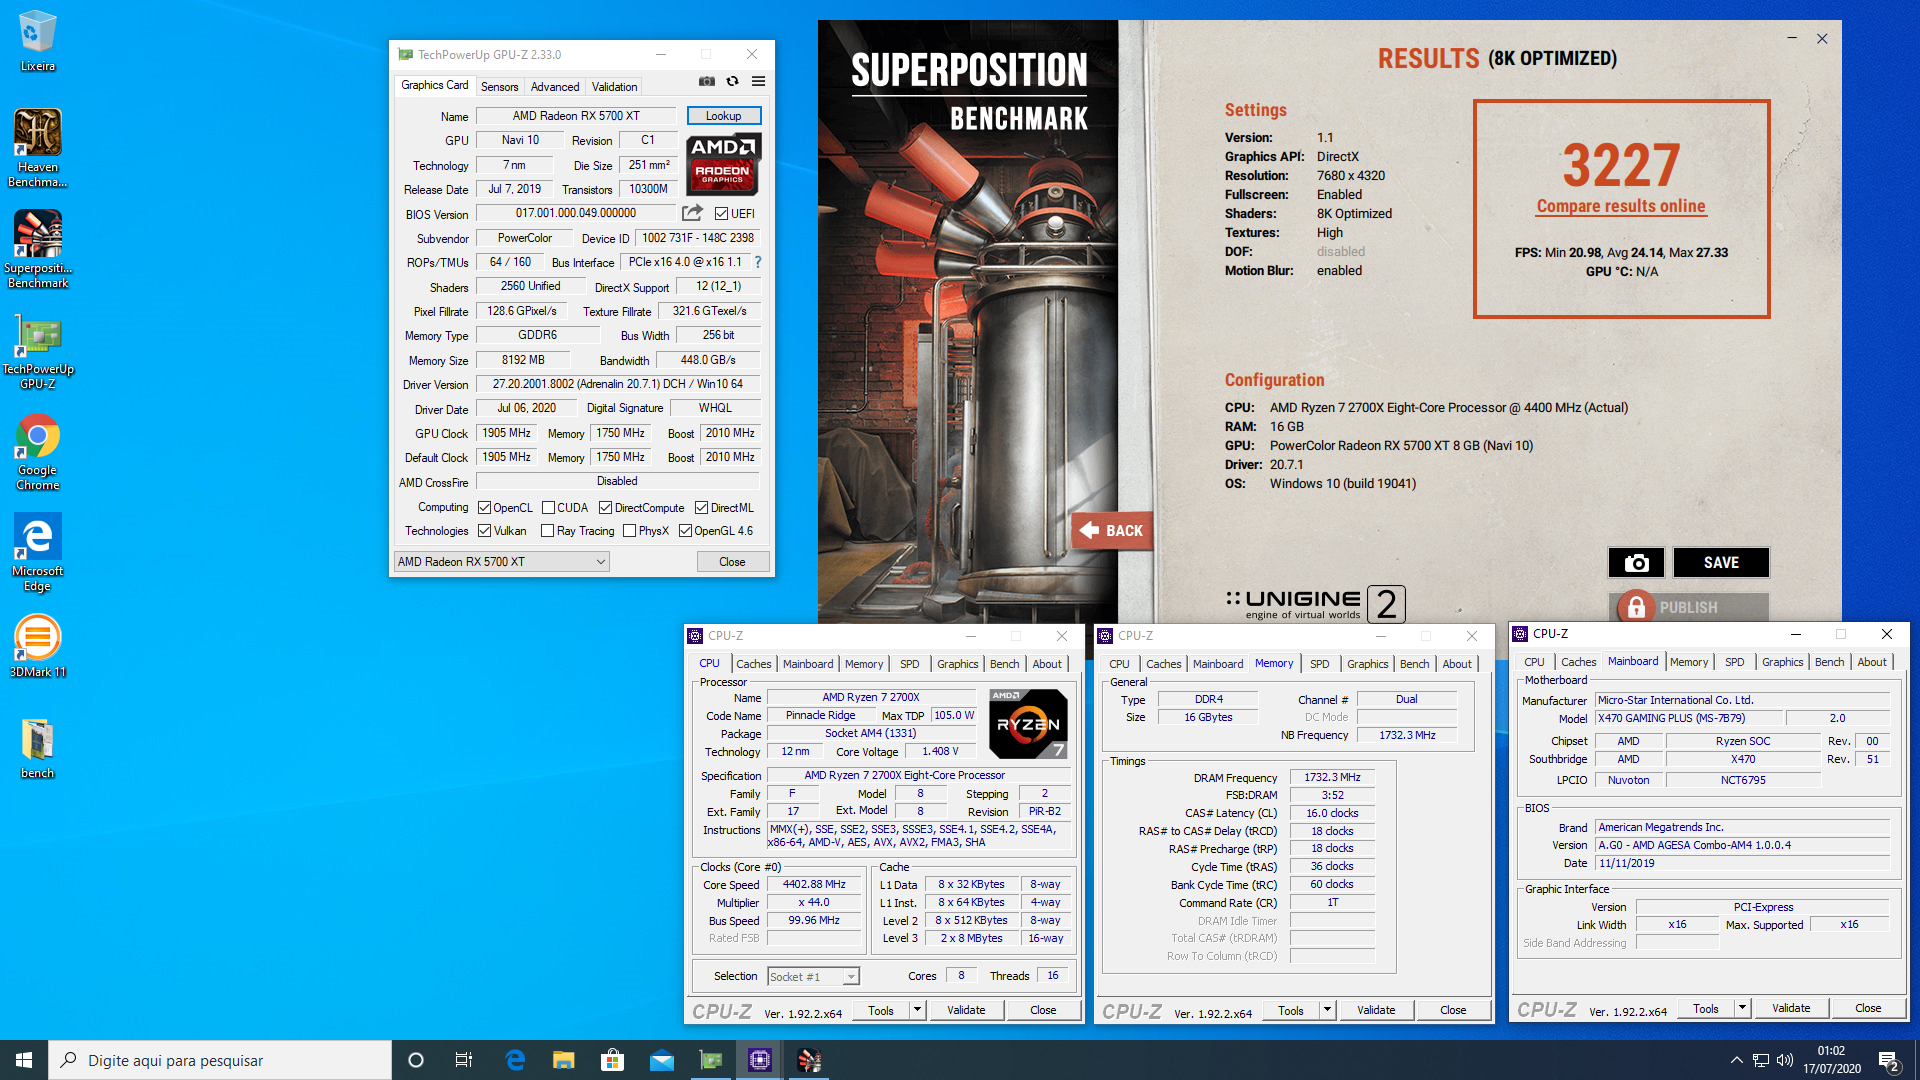
Task: Click the BIOS export share icon
Action: (x=692, y=213)
